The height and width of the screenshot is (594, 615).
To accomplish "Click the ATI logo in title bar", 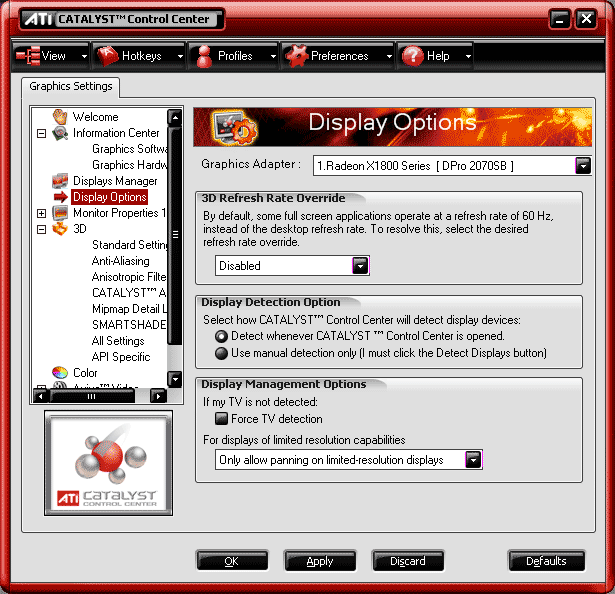I will (38, 19).
